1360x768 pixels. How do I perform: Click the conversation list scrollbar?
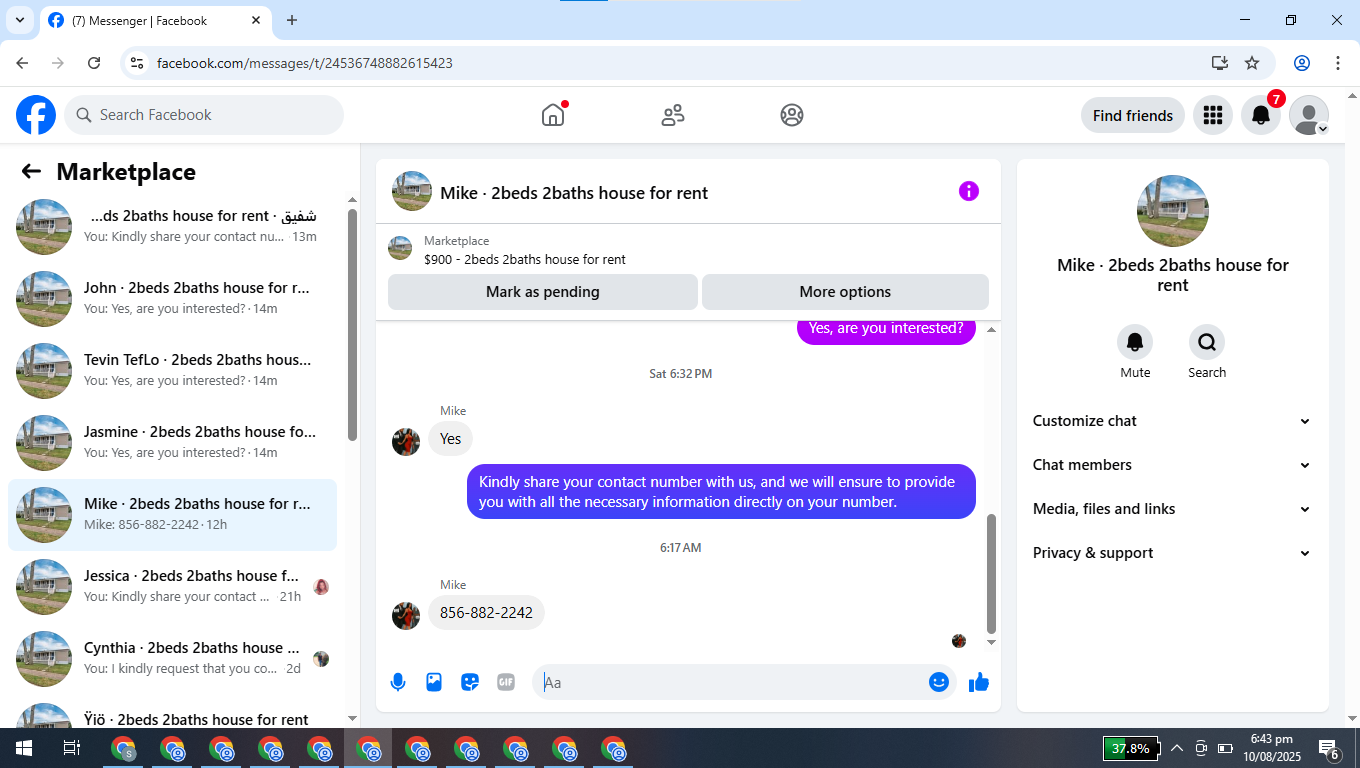point(352,324)
